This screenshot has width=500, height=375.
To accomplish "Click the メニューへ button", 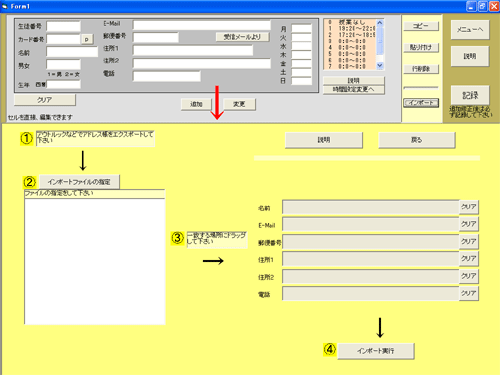I will tap(470, 30).
